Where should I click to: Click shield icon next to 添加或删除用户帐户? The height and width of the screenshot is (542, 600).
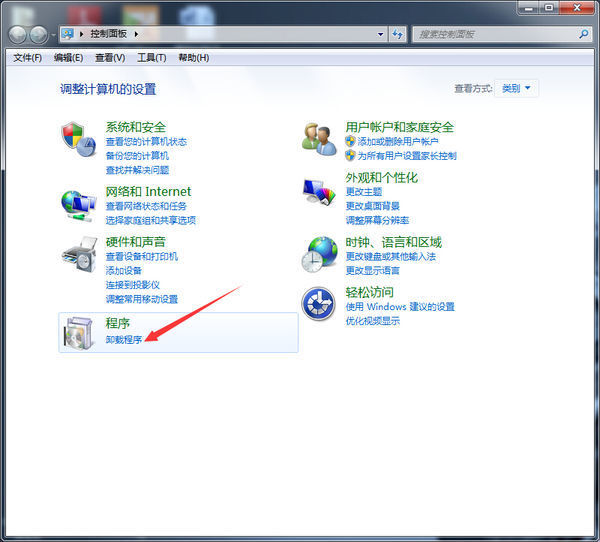click(x=350, y=141)
